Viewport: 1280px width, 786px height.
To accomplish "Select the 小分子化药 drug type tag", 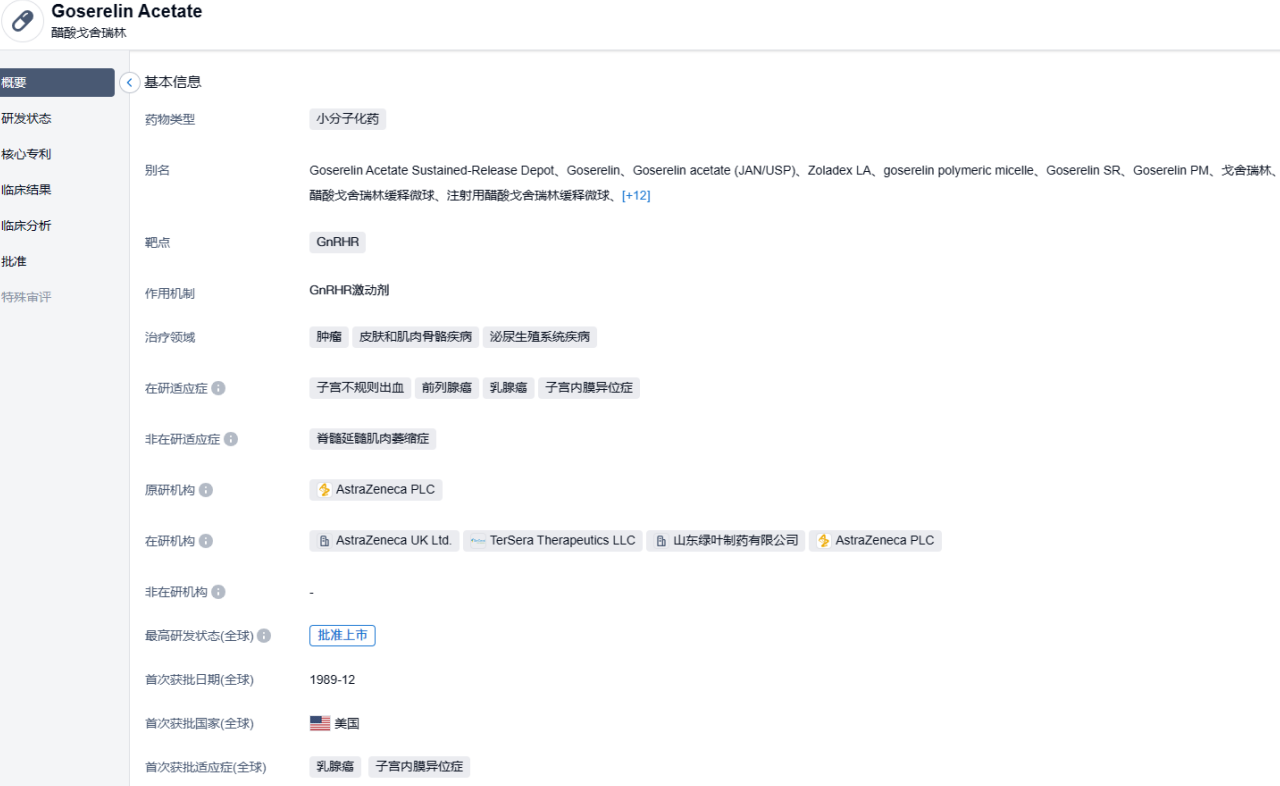I will [347, 119].
